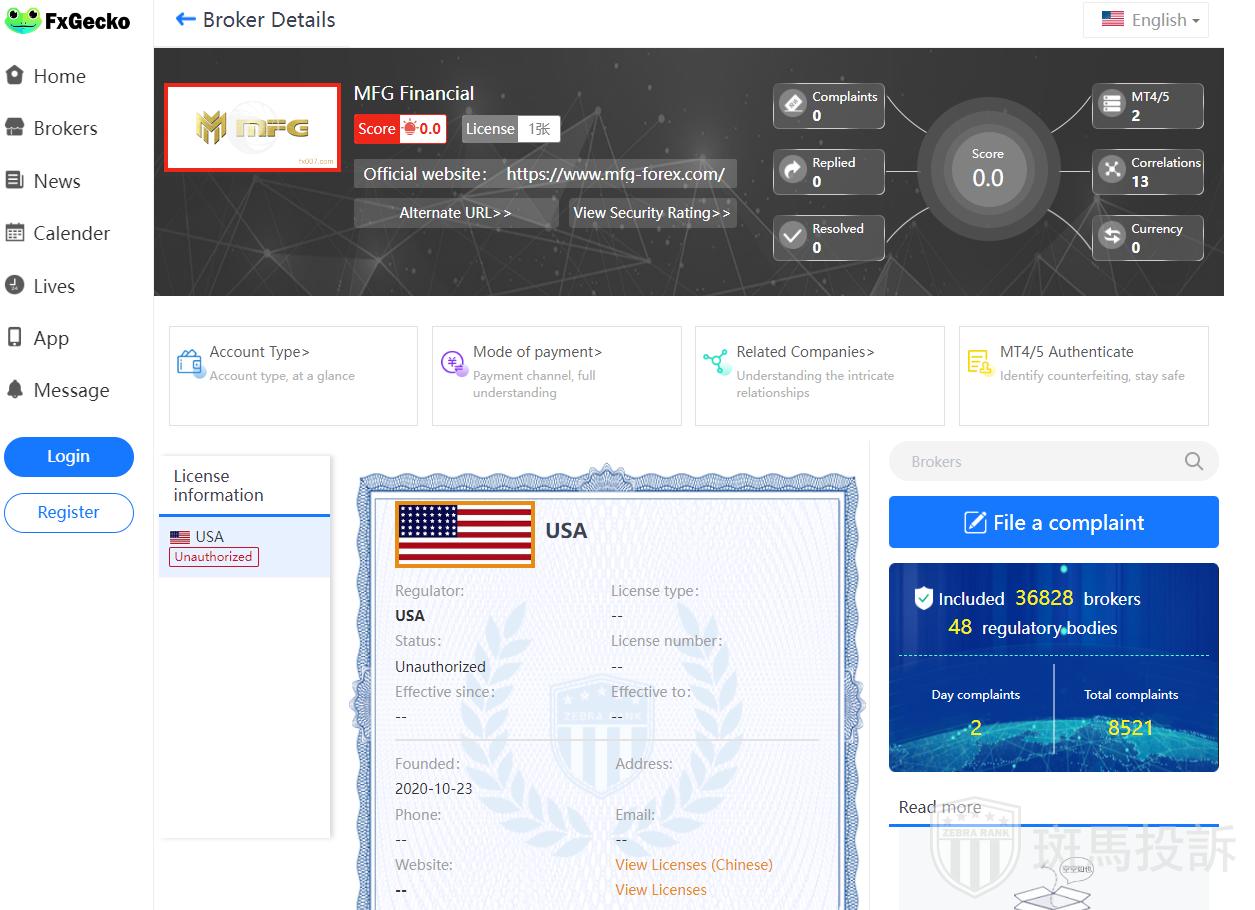Expand Alternate URL list
Screen dimensions: 1255x910
[x=455, y=213]
